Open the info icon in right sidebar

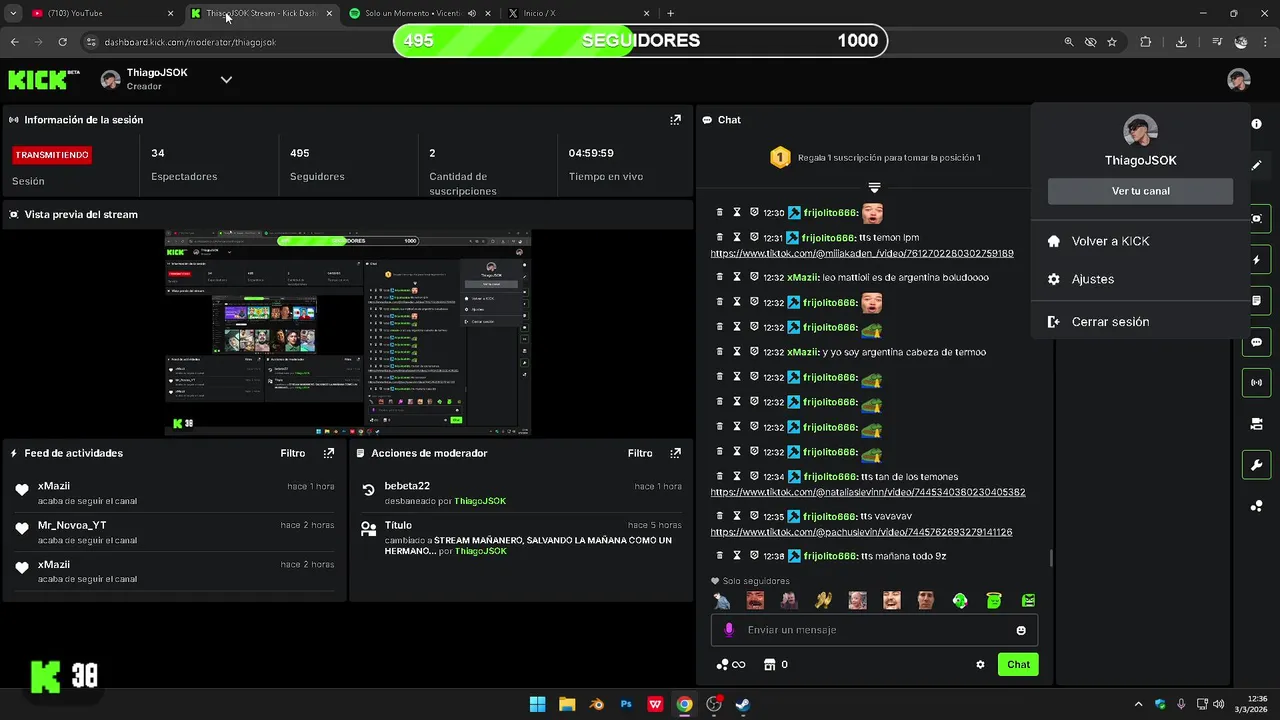click(x=1257, y=124)
